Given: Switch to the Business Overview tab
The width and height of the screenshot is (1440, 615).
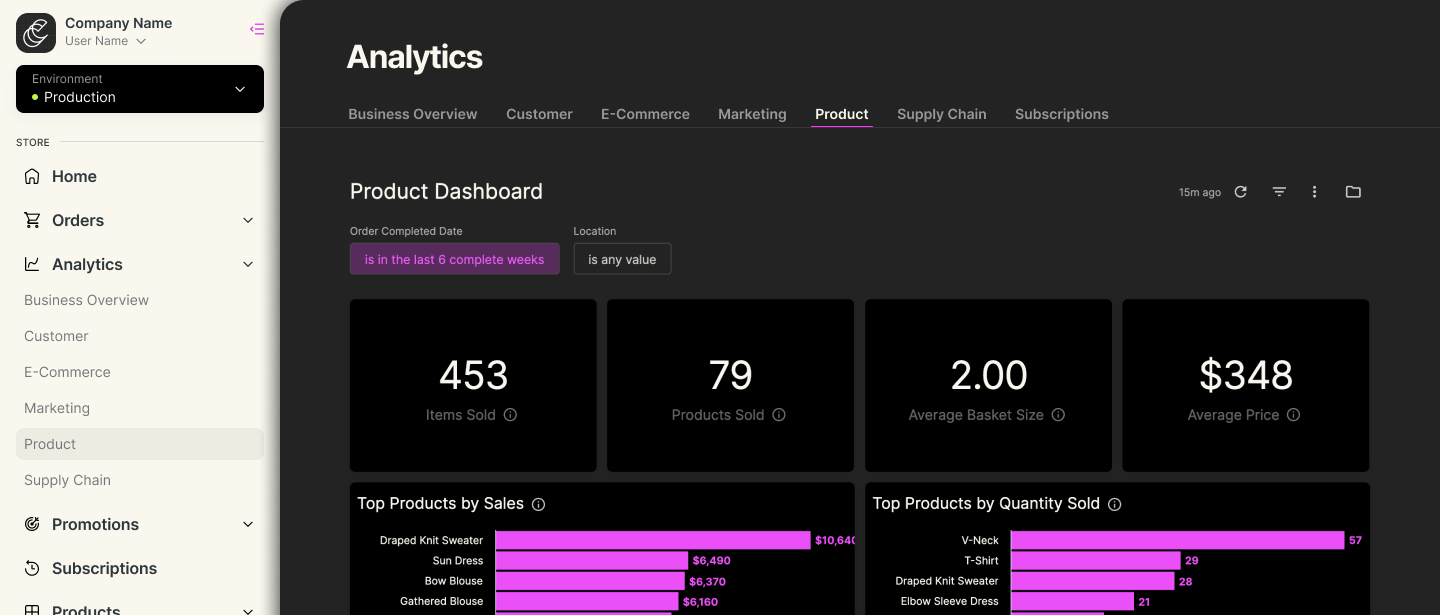Looking at the screenshot, I should click(x=413, y=114).
